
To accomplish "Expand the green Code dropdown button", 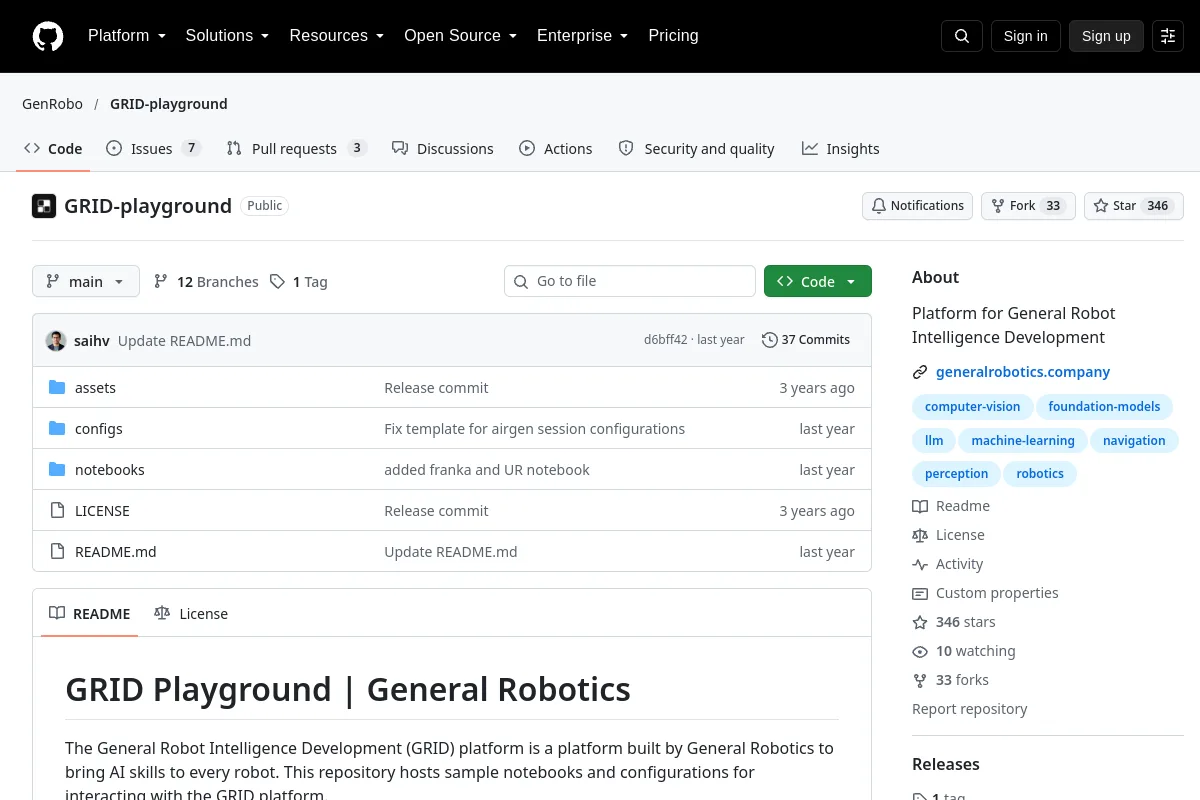I will [x=818, y=282].
